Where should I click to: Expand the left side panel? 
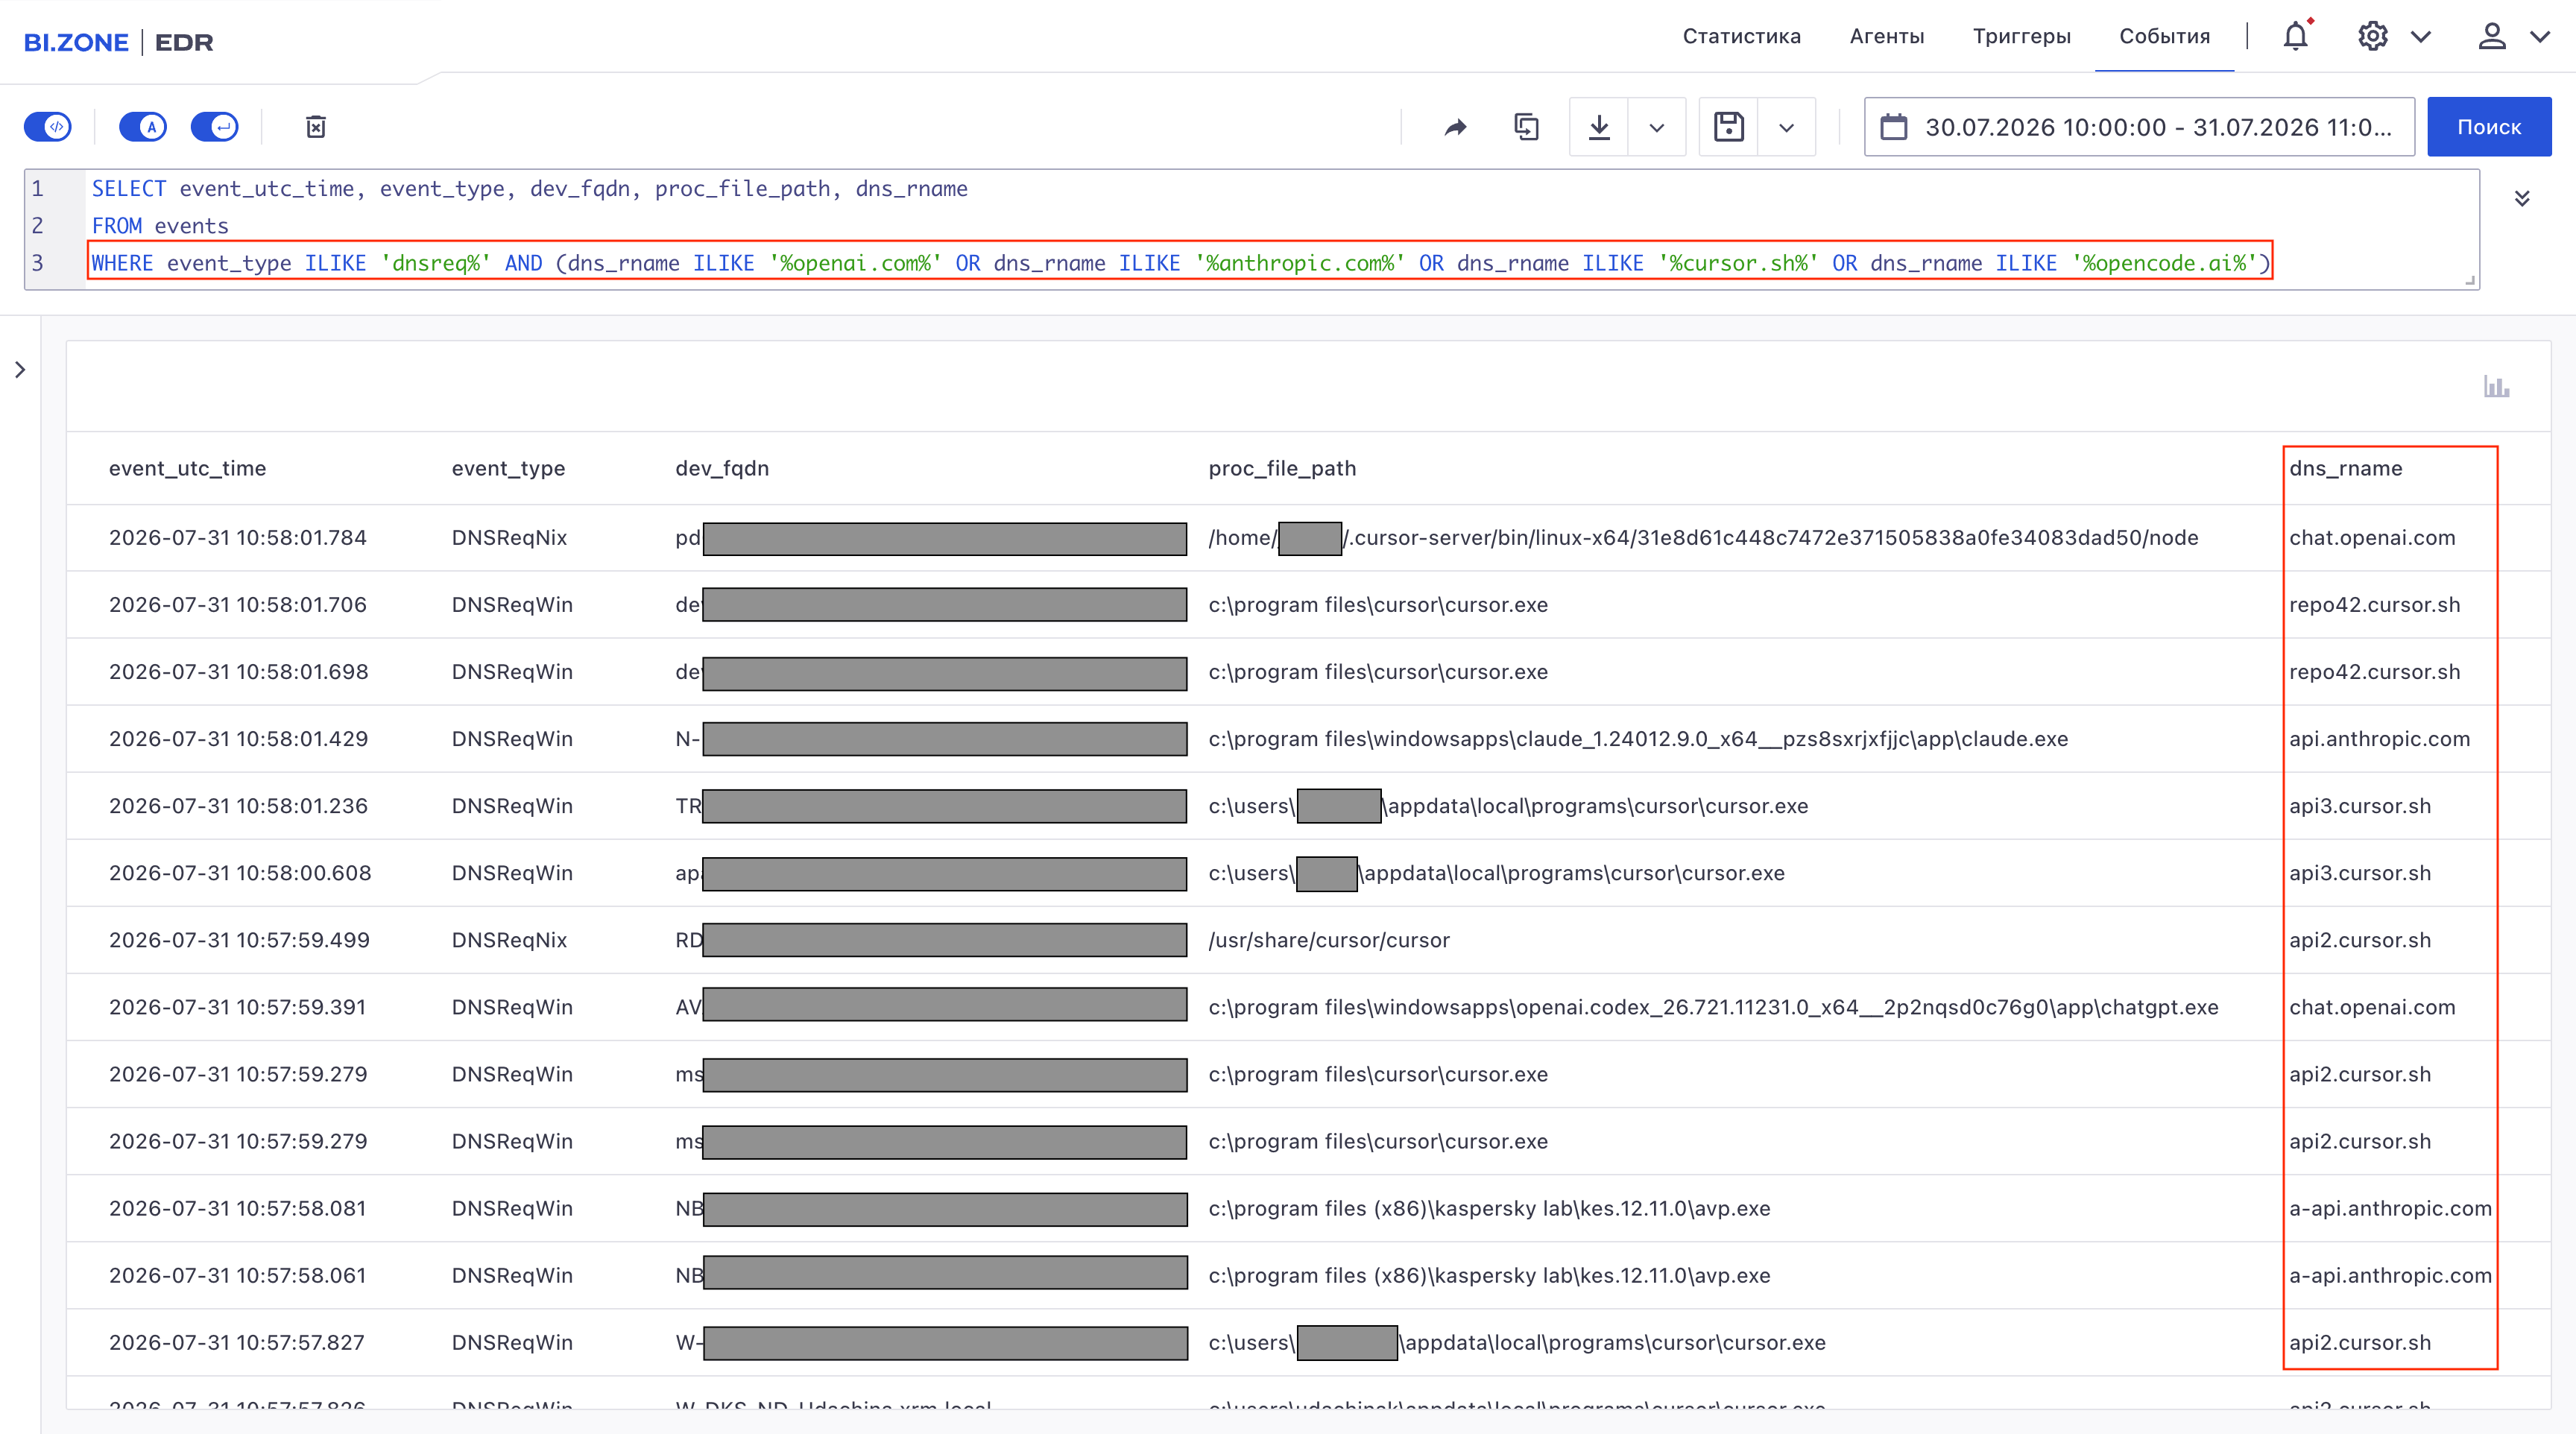[x=20, y=370]
